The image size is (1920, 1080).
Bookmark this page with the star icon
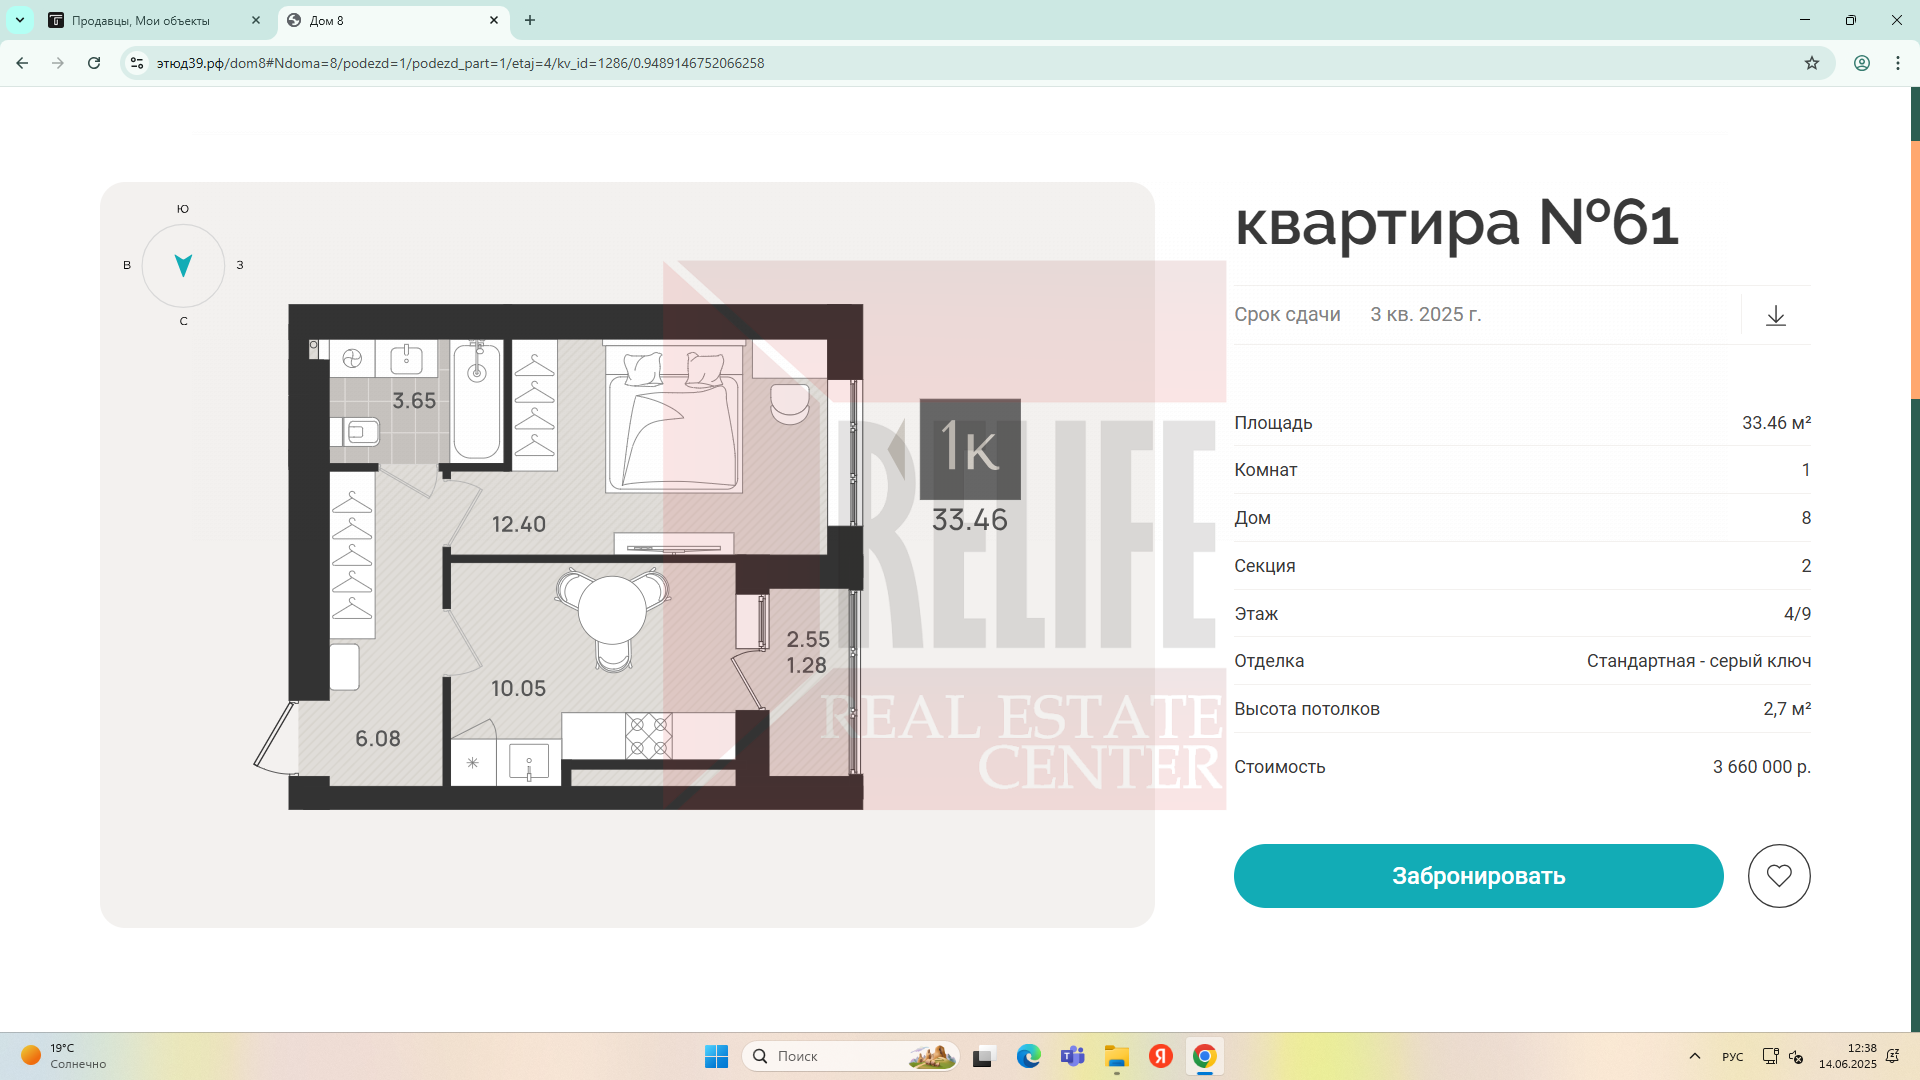[1812, 63]
